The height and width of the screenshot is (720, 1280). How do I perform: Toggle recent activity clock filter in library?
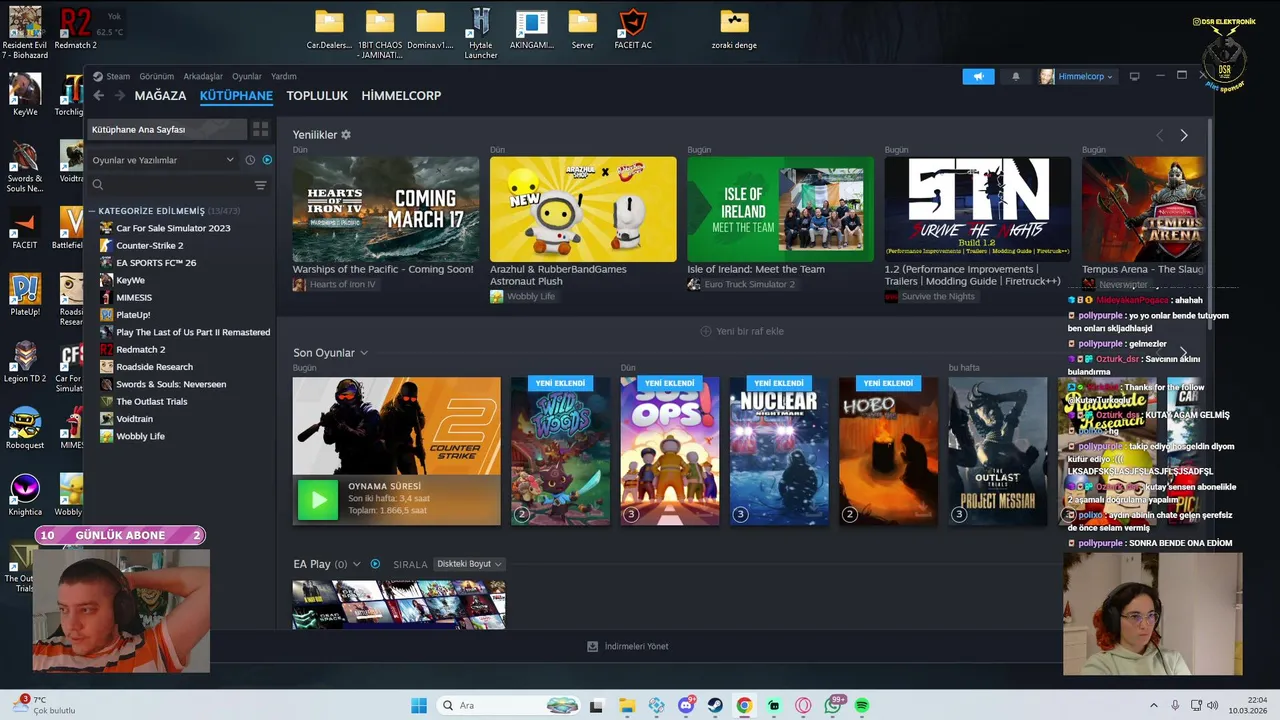pos(250,160)
